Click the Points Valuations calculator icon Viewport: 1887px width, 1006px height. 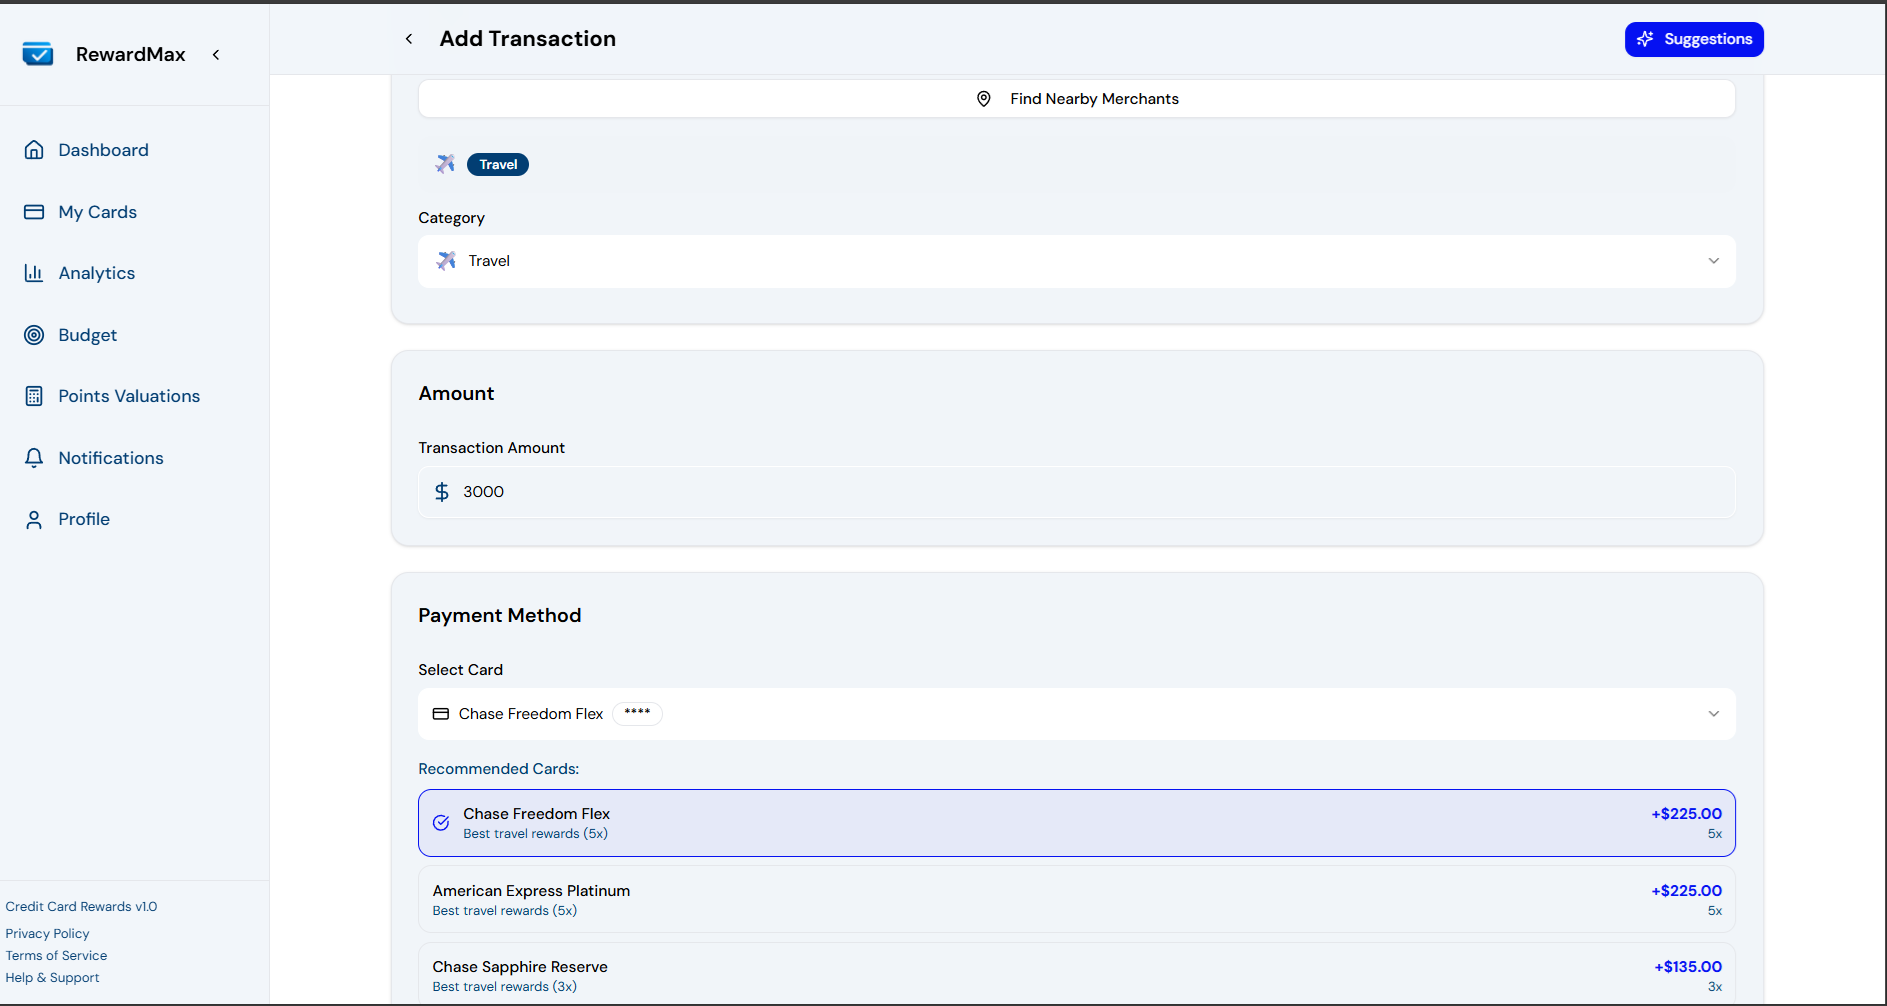(x=34, y=396)
